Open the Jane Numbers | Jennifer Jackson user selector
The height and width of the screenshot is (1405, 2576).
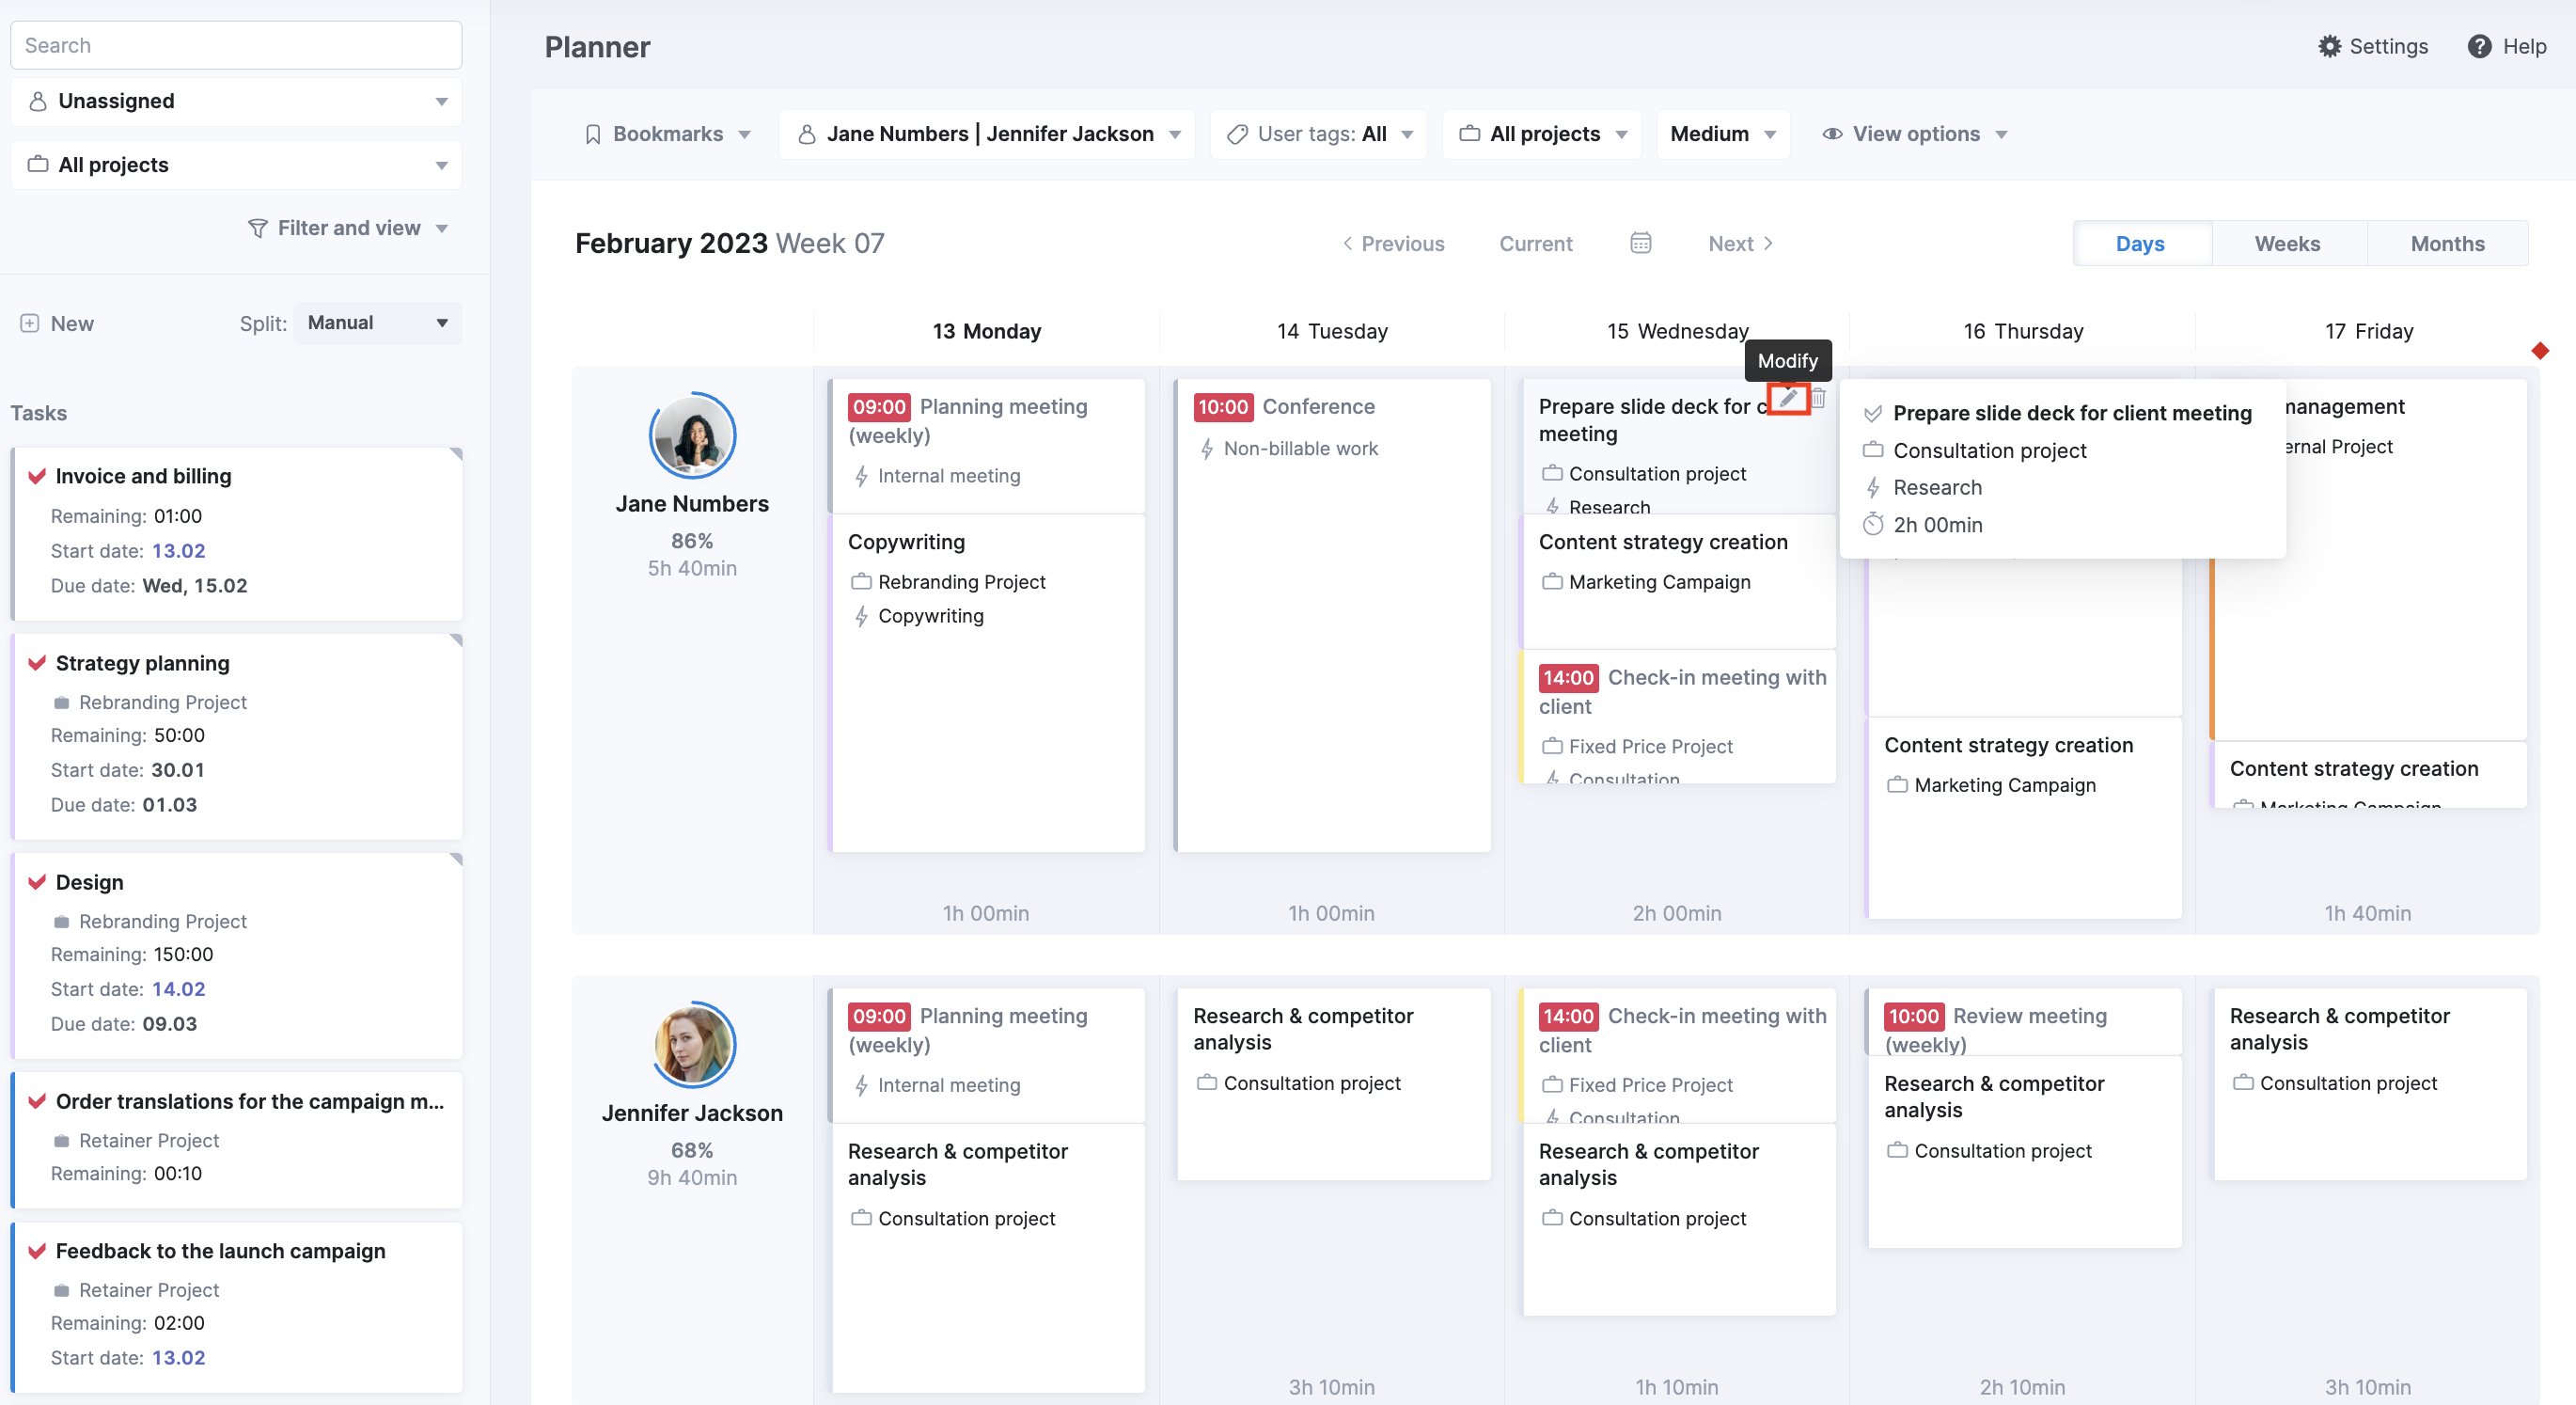tap(988, 134)
